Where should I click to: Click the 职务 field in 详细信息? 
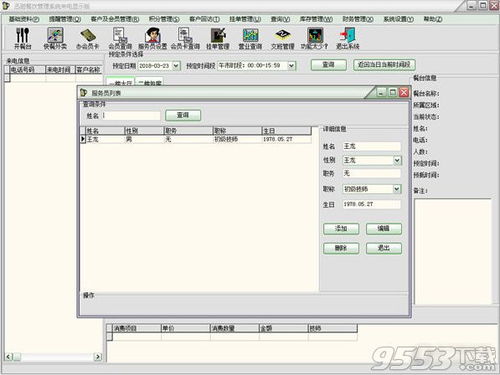pyautogui.click(x=372, y=173)
